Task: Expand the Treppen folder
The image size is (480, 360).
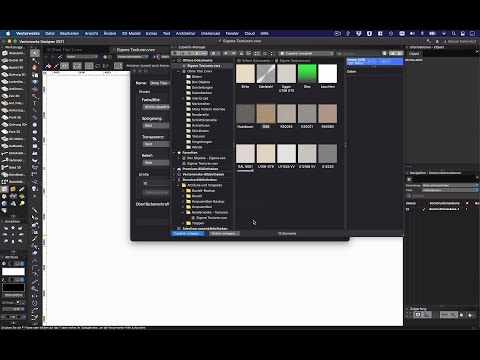Action: point(183,223)
